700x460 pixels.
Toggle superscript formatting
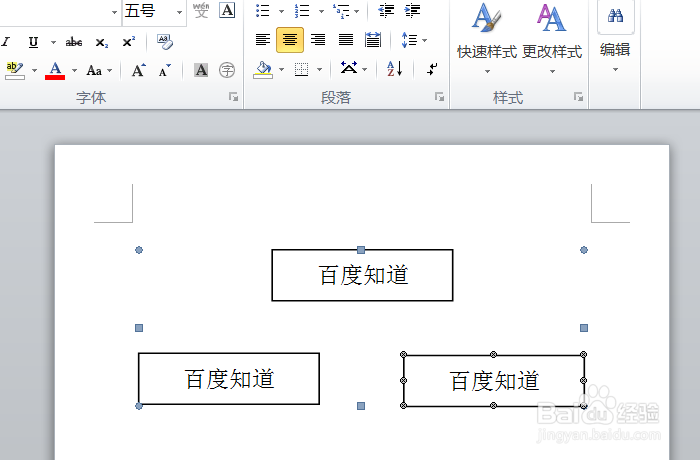tap(129, 42)
